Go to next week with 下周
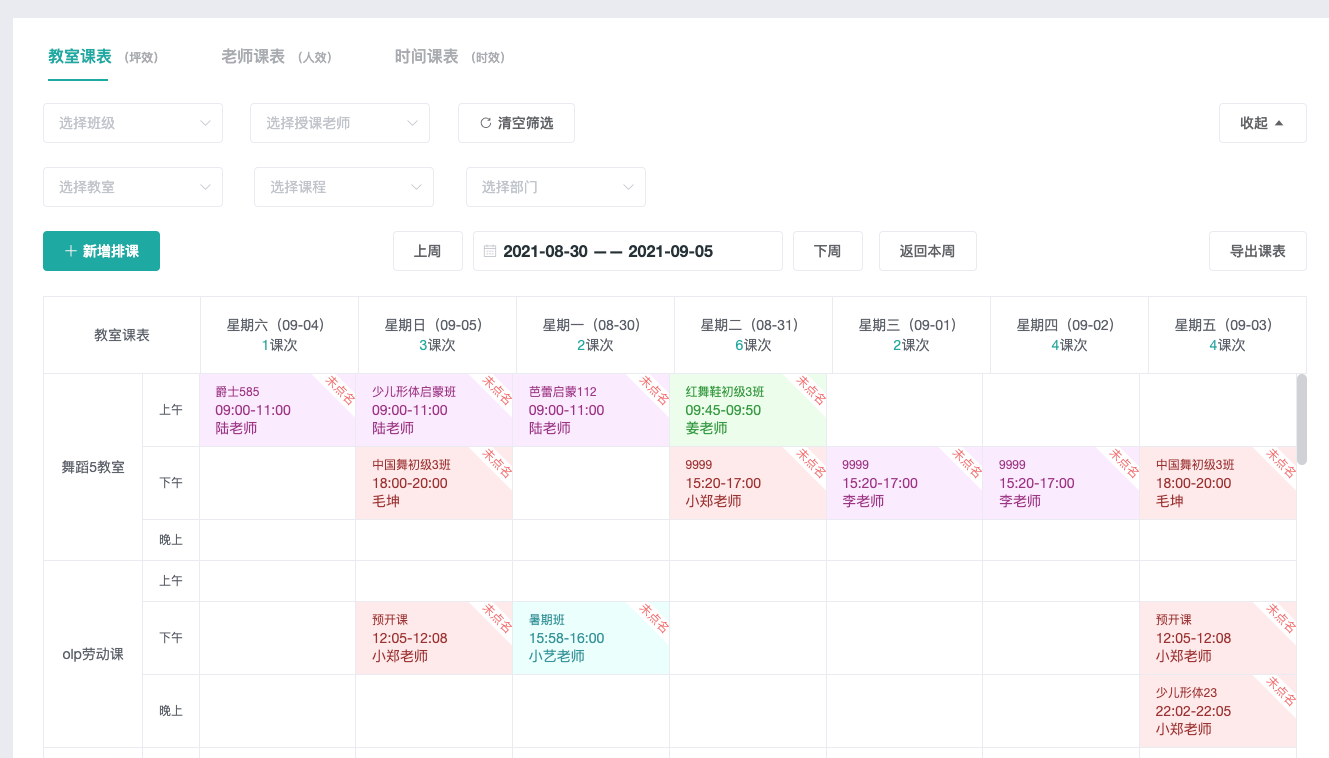This screenshot has width=1329, height=758. (x=828, y=251)
